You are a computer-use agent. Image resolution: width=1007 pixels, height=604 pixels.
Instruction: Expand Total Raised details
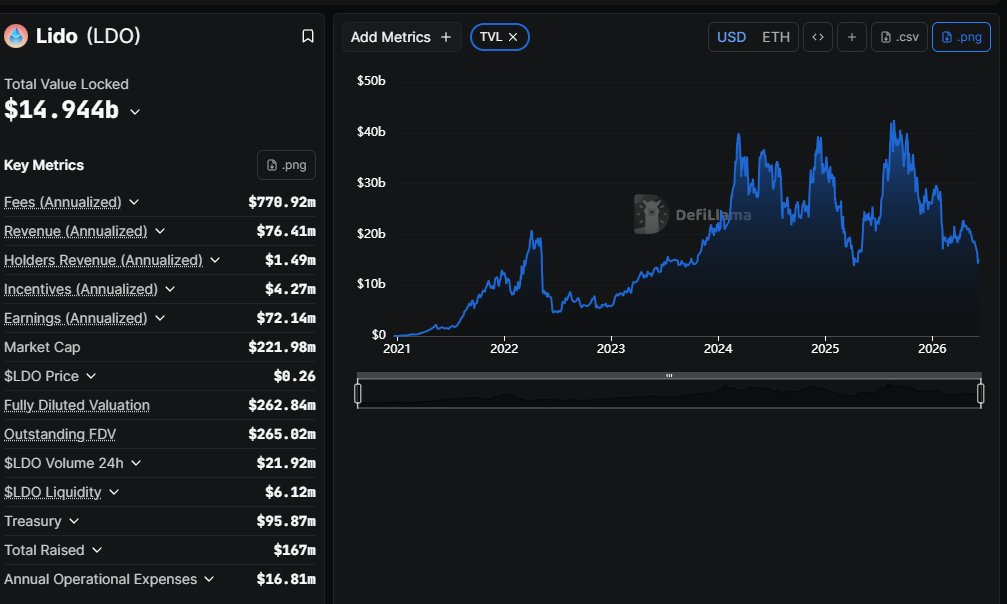click(97, 550)
